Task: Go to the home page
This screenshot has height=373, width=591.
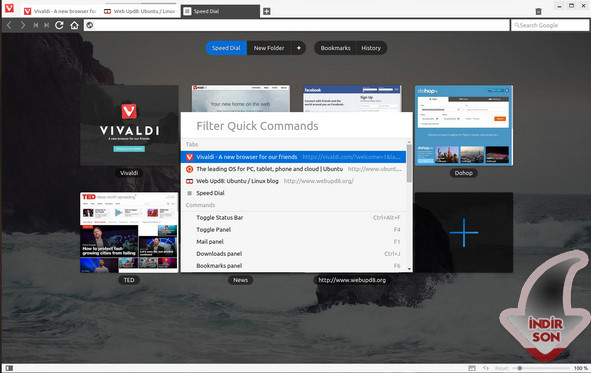Action: pyautogui.click(x=74, y=25)
